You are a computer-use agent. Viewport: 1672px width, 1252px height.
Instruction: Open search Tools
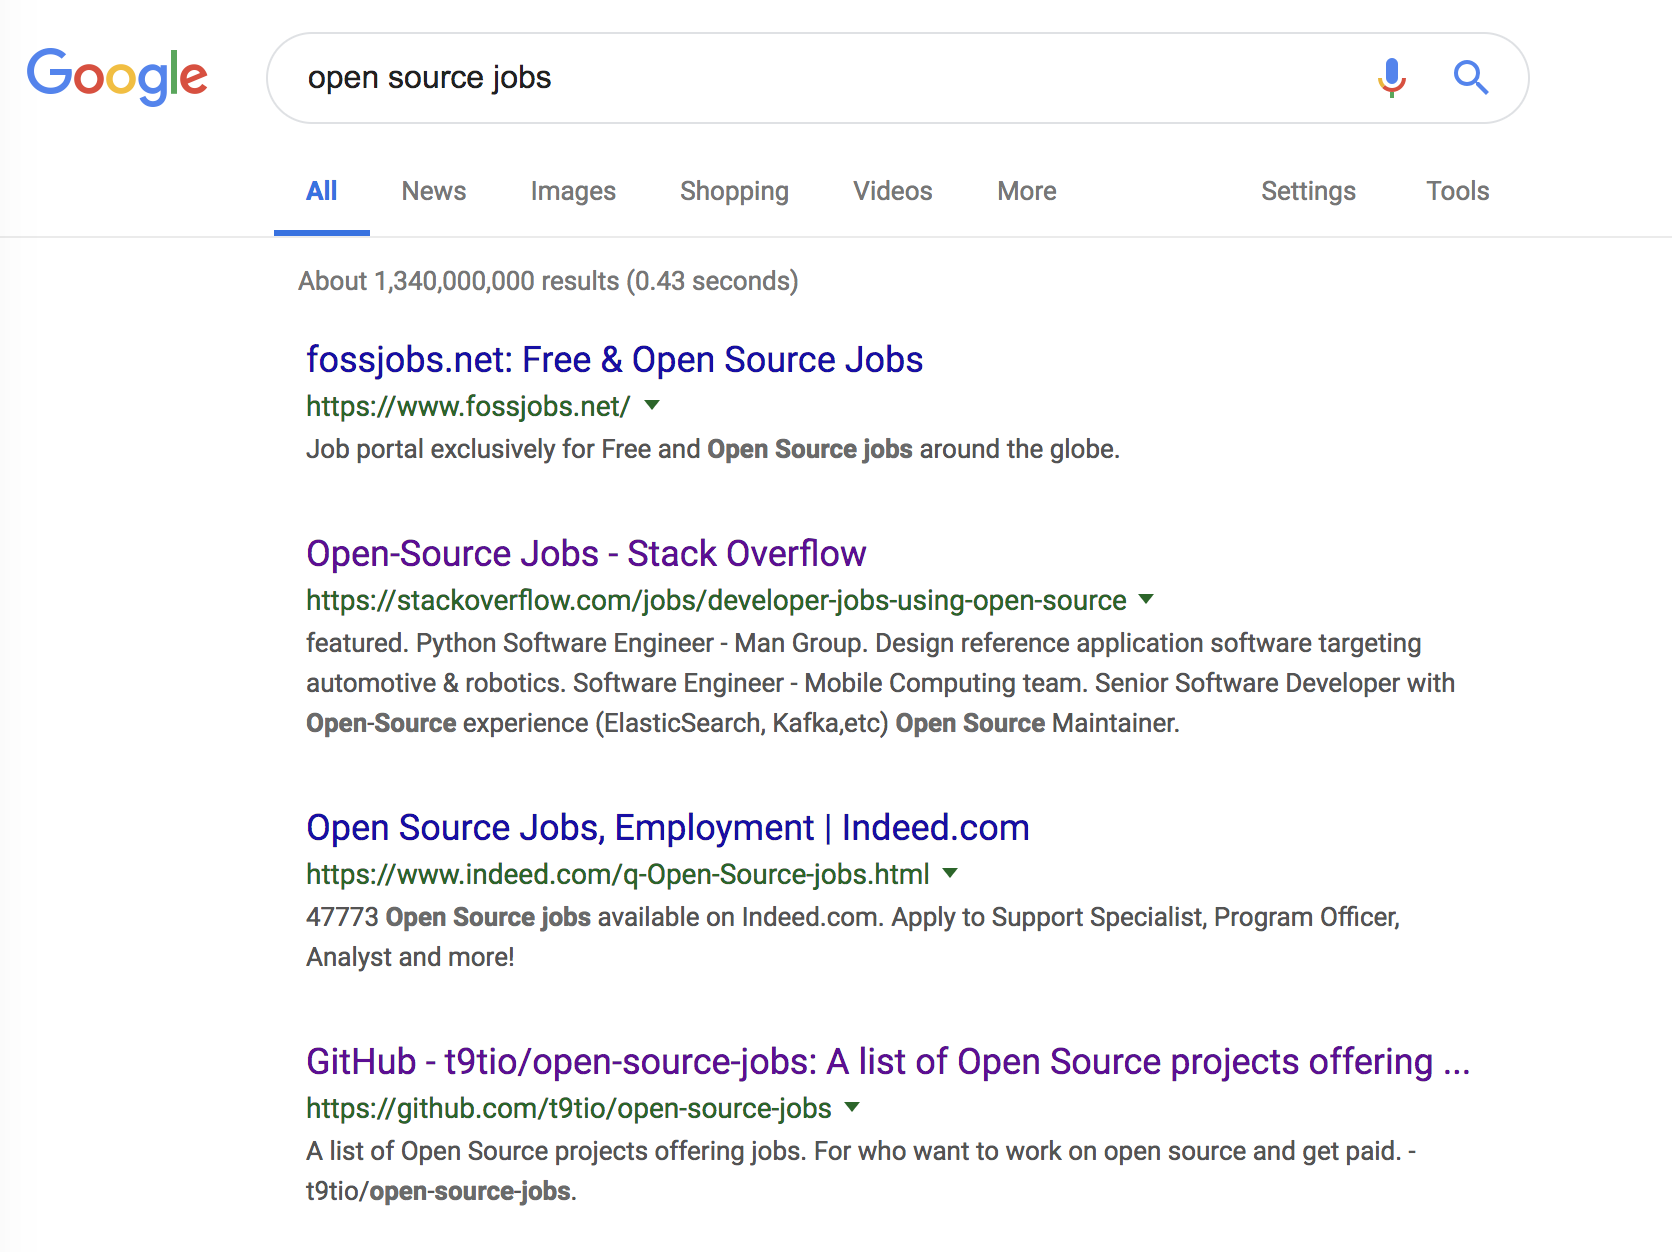pos(1457,191)
